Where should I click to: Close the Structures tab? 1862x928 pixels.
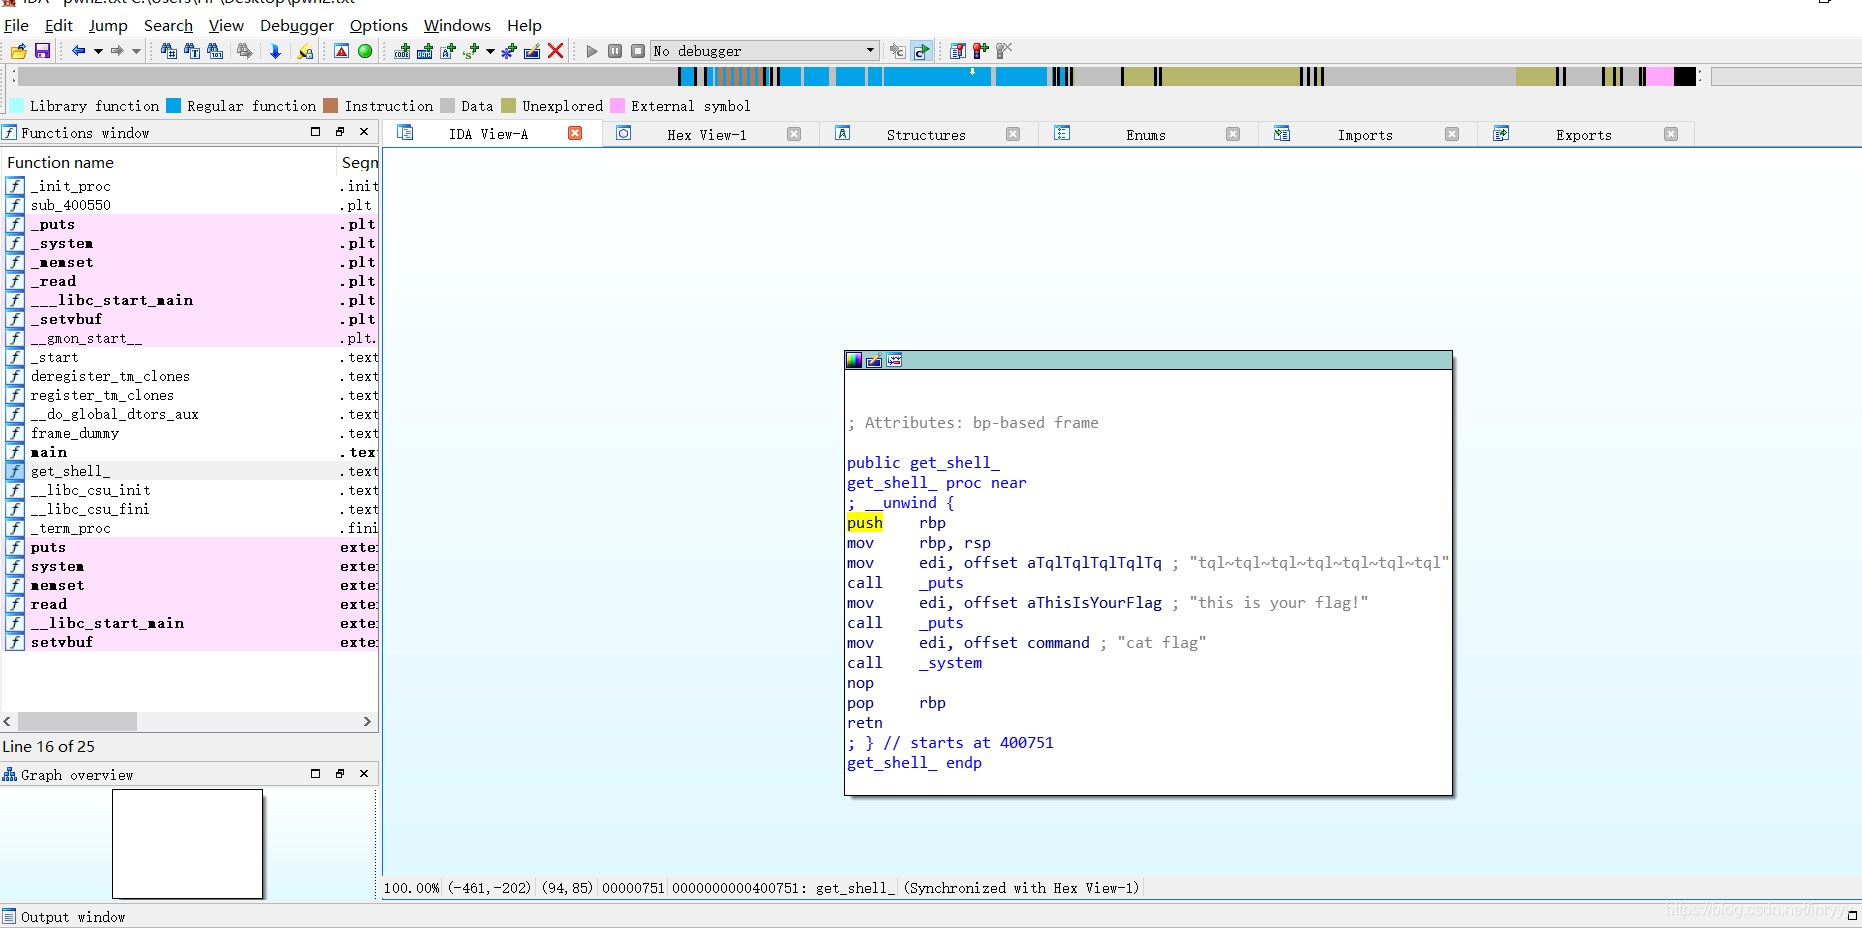pos(1013,134)
